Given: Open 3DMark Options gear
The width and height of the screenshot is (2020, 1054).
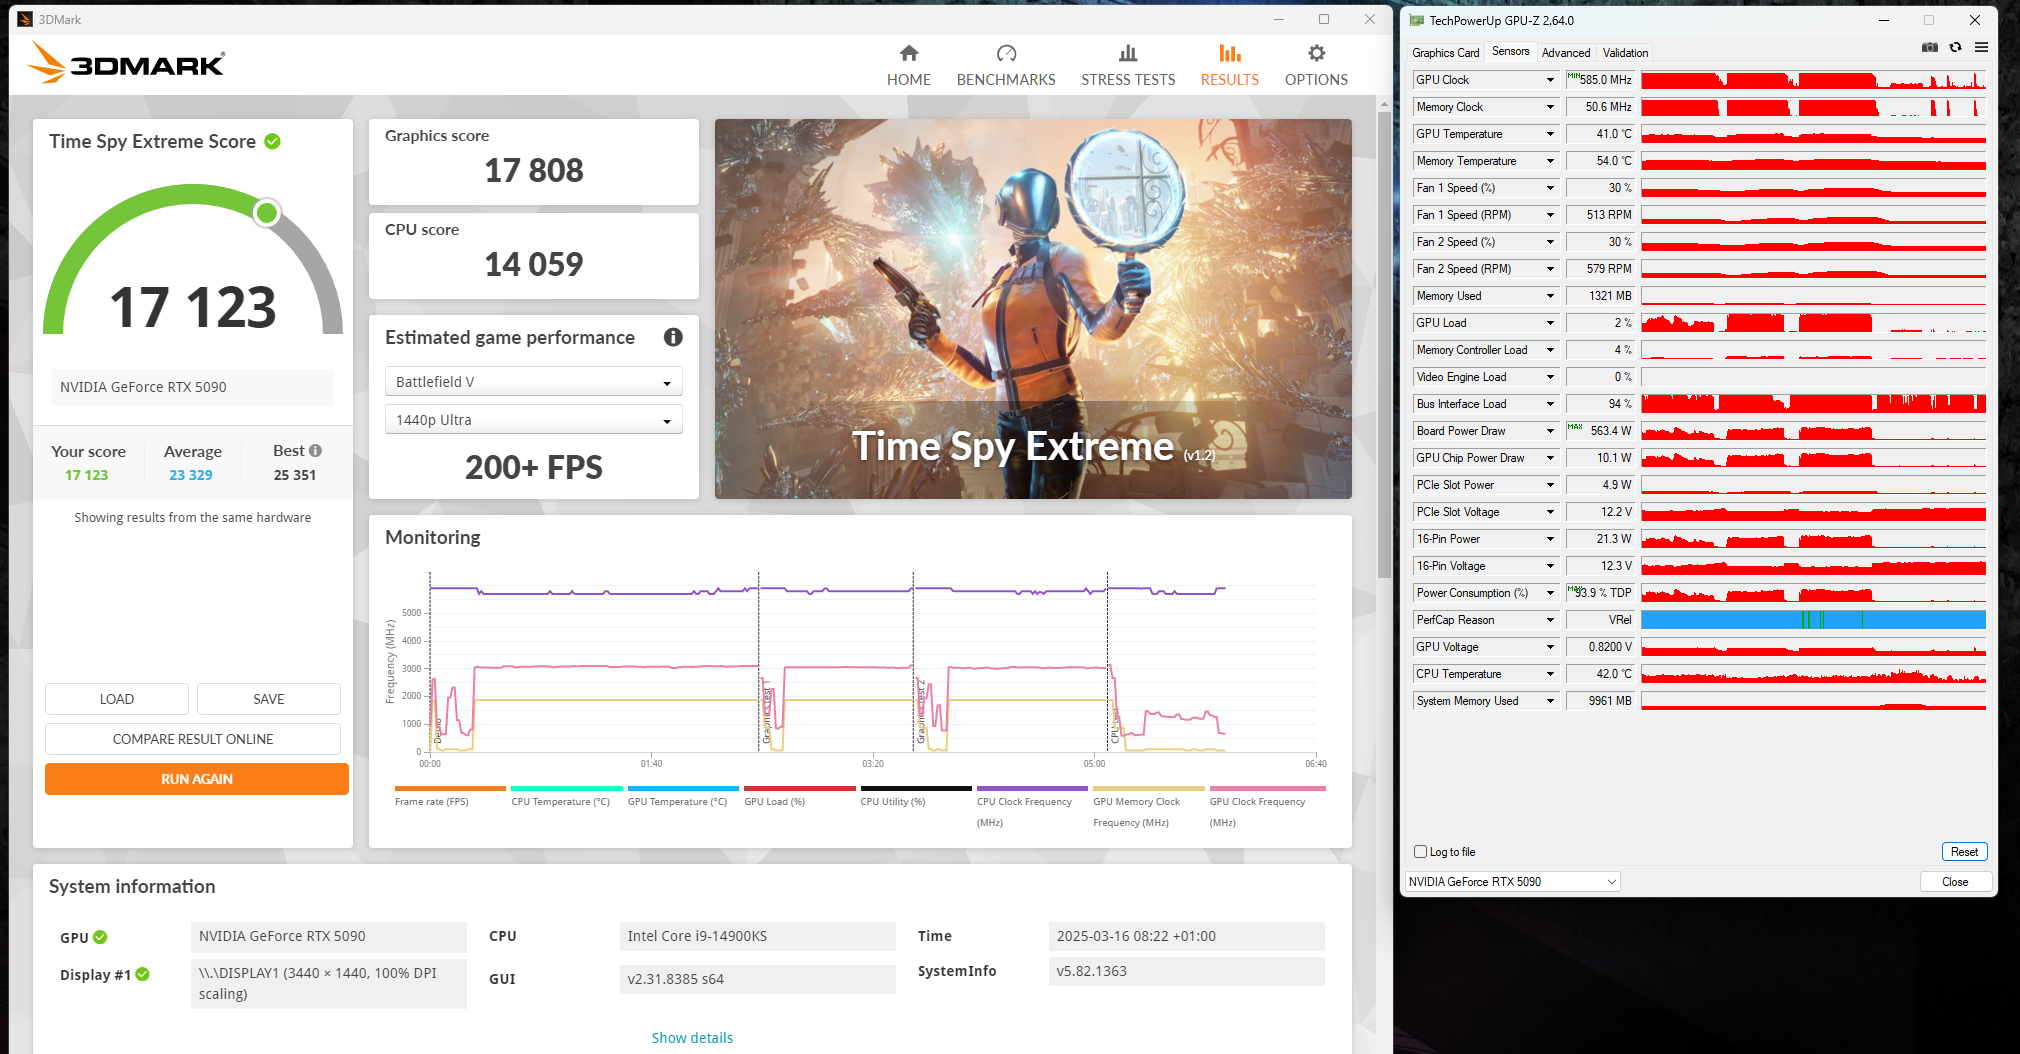Looking at the screenshot, I should tap(1315, 64).
